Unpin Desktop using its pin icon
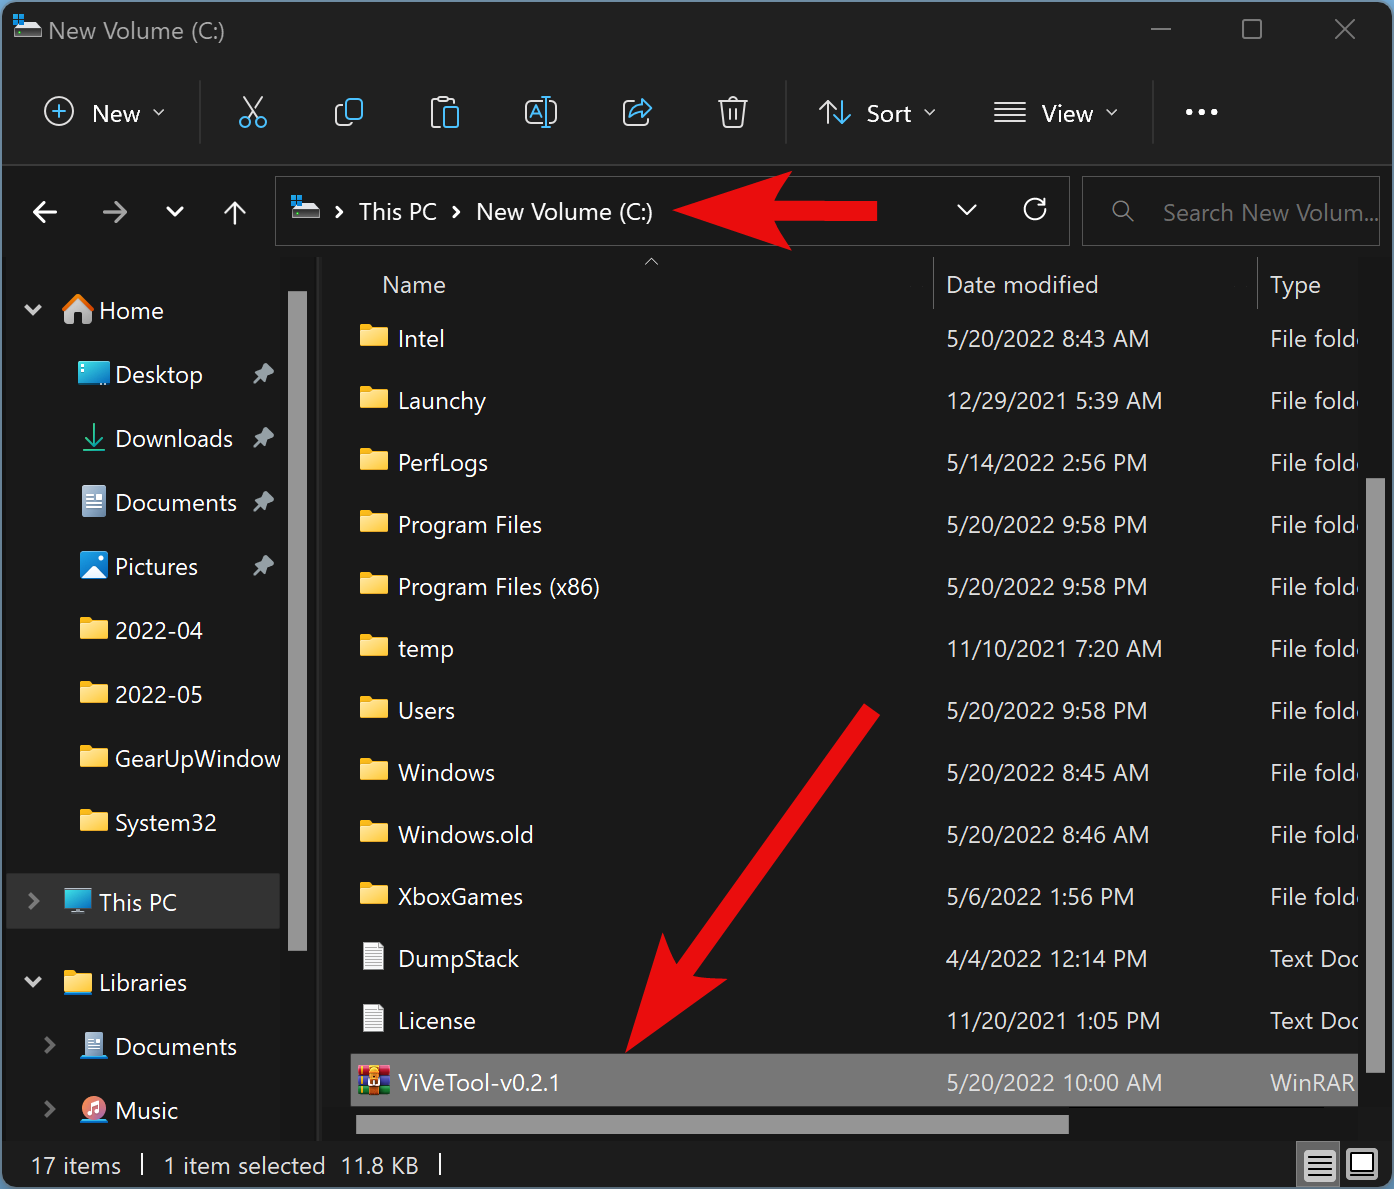 263,374
